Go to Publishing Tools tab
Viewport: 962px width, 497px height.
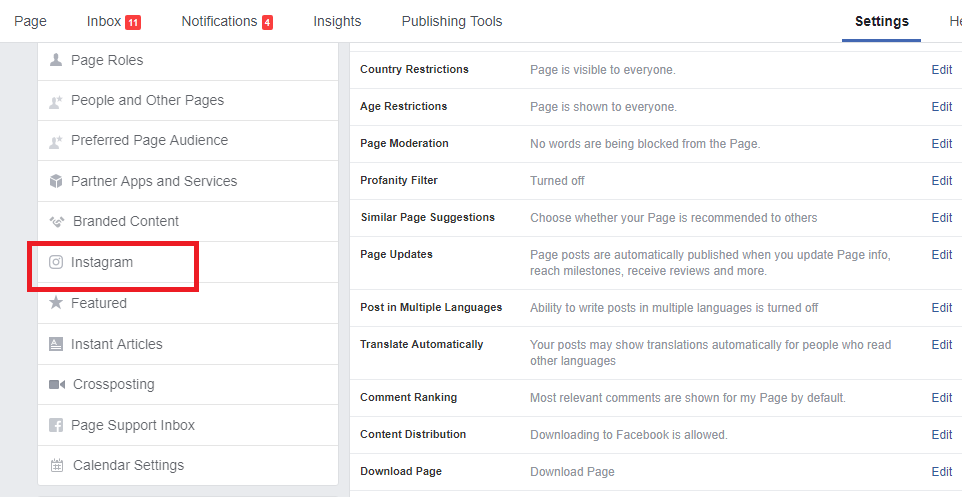point(452,21)
